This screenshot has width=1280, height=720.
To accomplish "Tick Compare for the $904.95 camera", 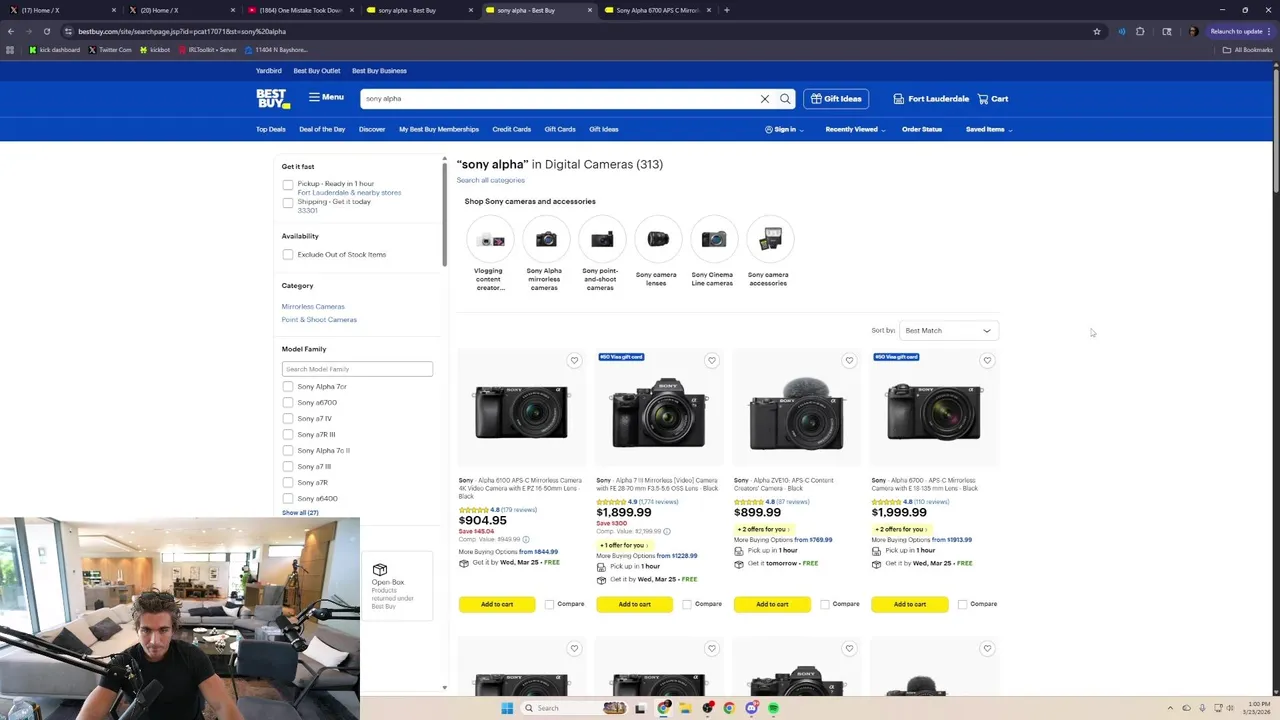I will click(x=550, y=604).
